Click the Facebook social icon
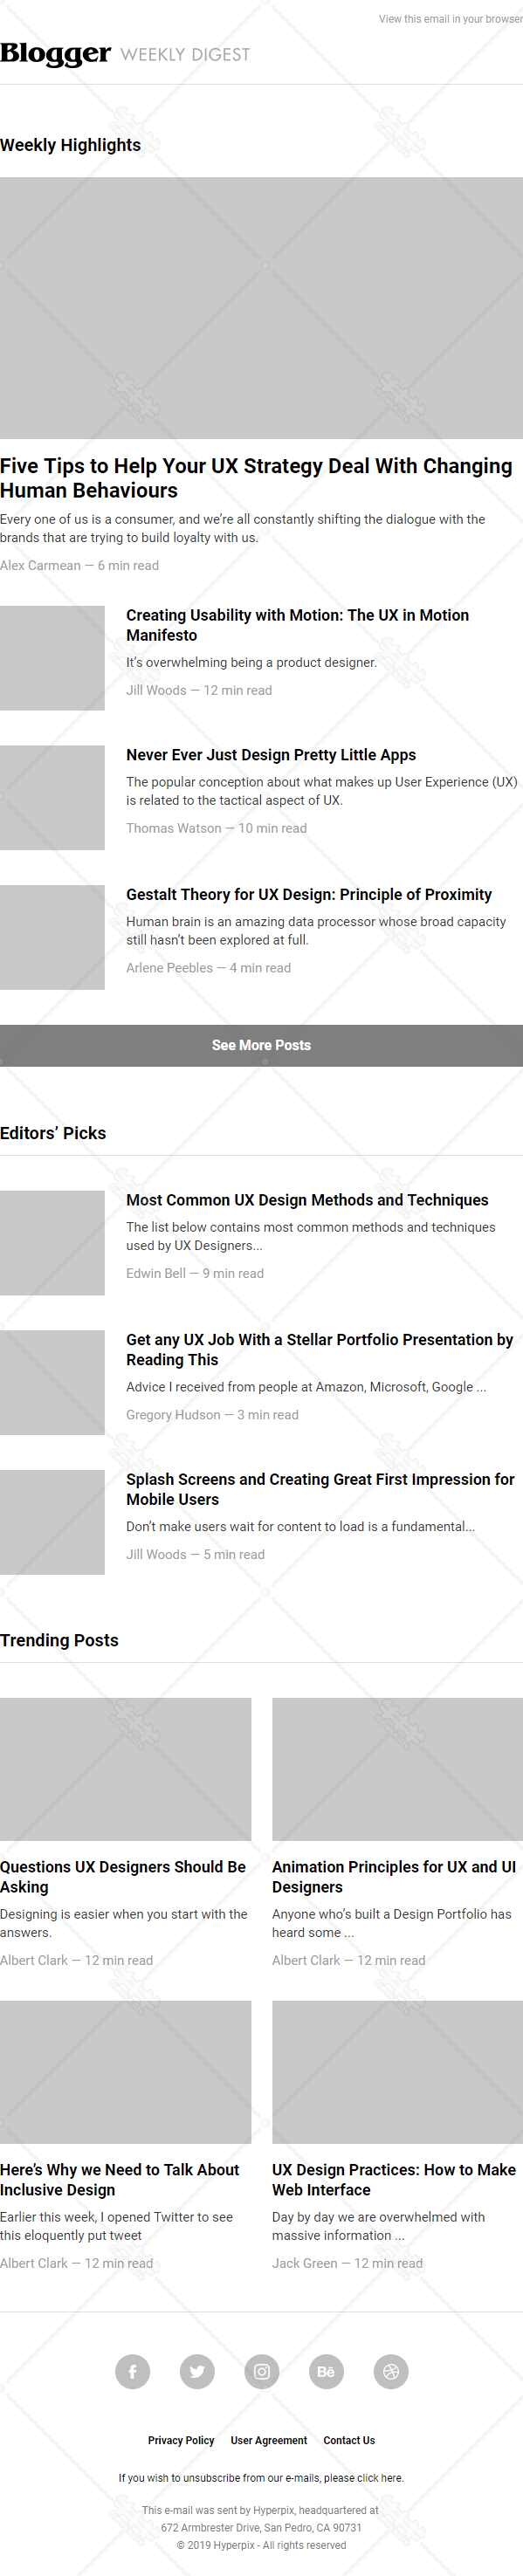Image resolution: width=523 pixels, height=2576 pixels. tap(132, 2371)
